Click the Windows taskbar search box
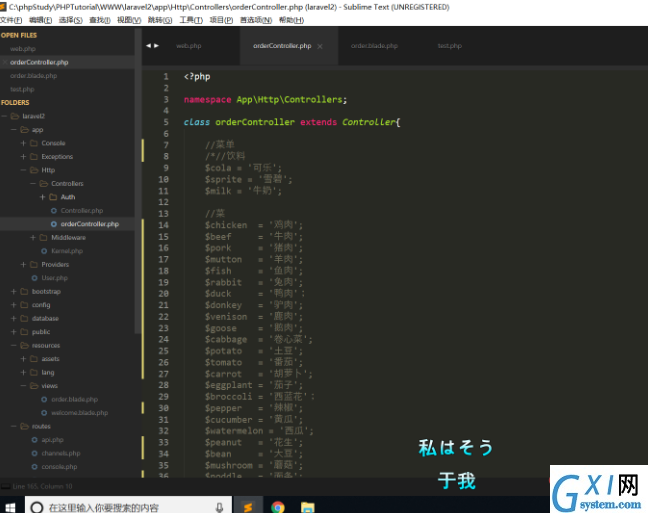 click(128, 505)
